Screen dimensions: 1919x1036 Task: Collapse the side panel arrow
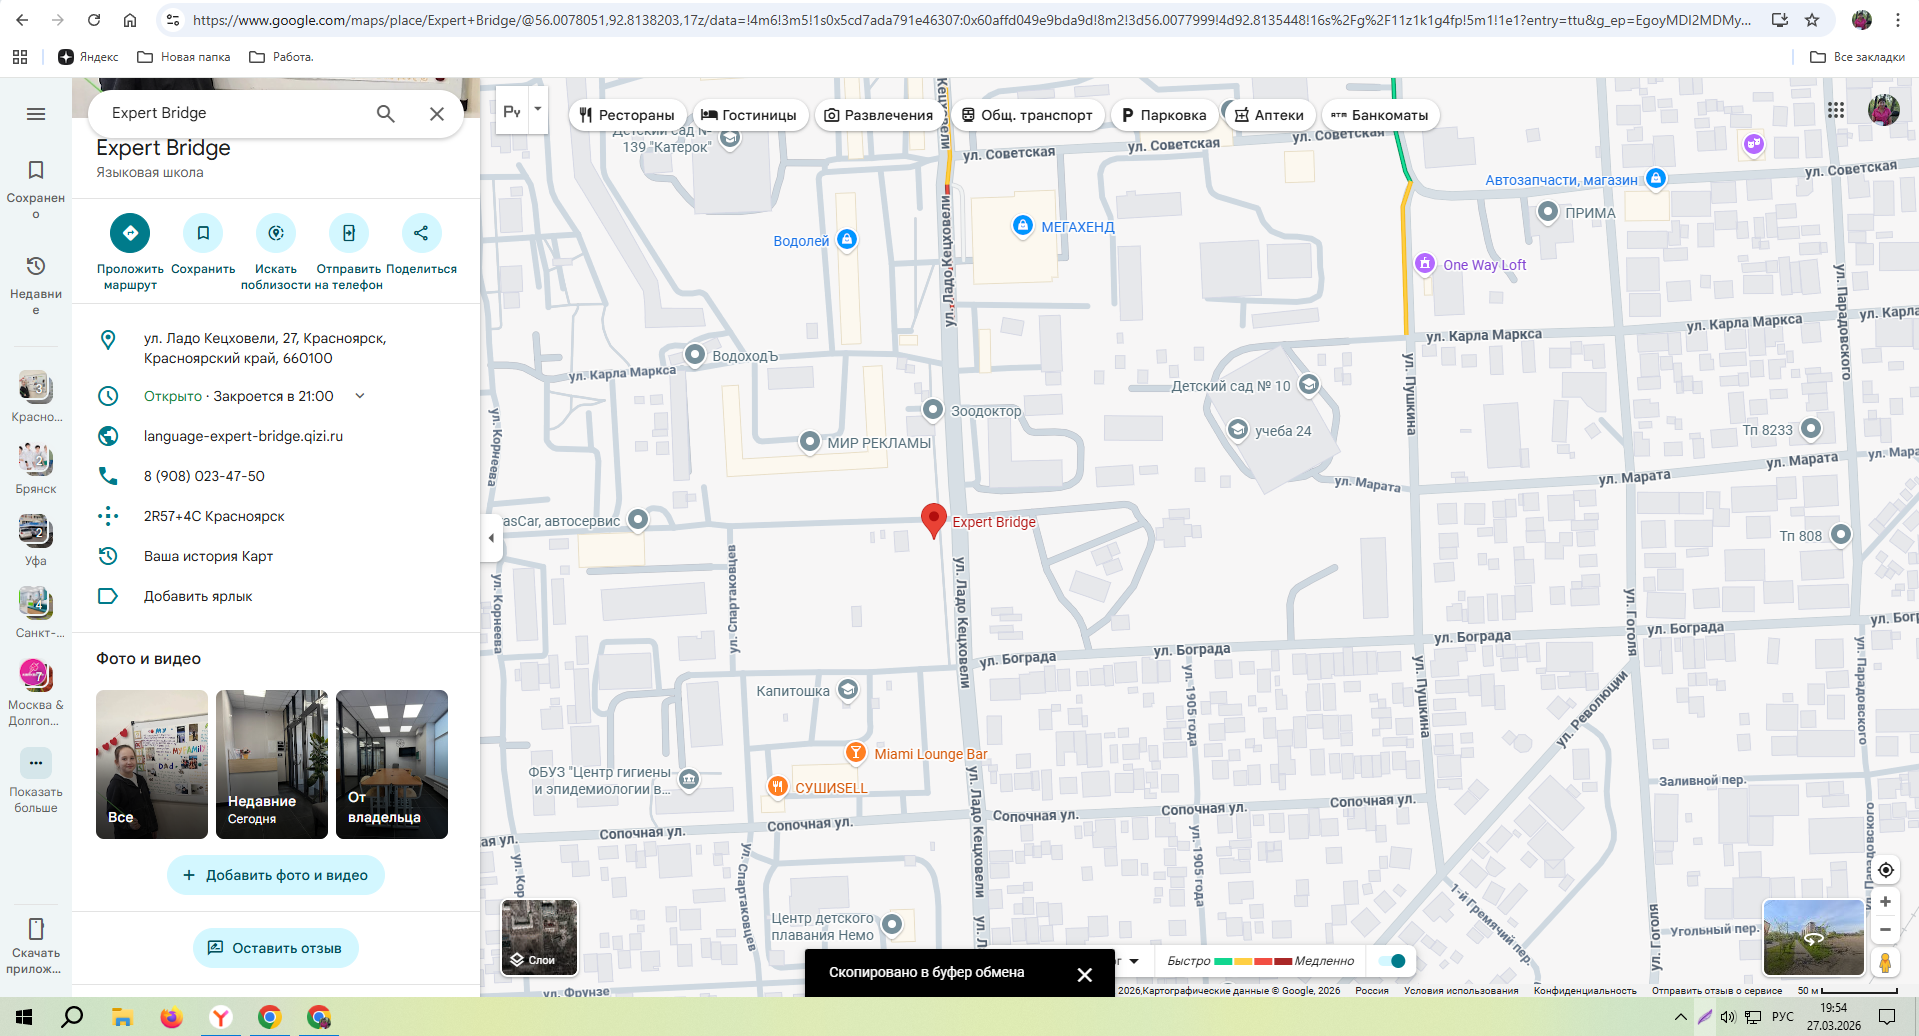(x=491, y=538)
